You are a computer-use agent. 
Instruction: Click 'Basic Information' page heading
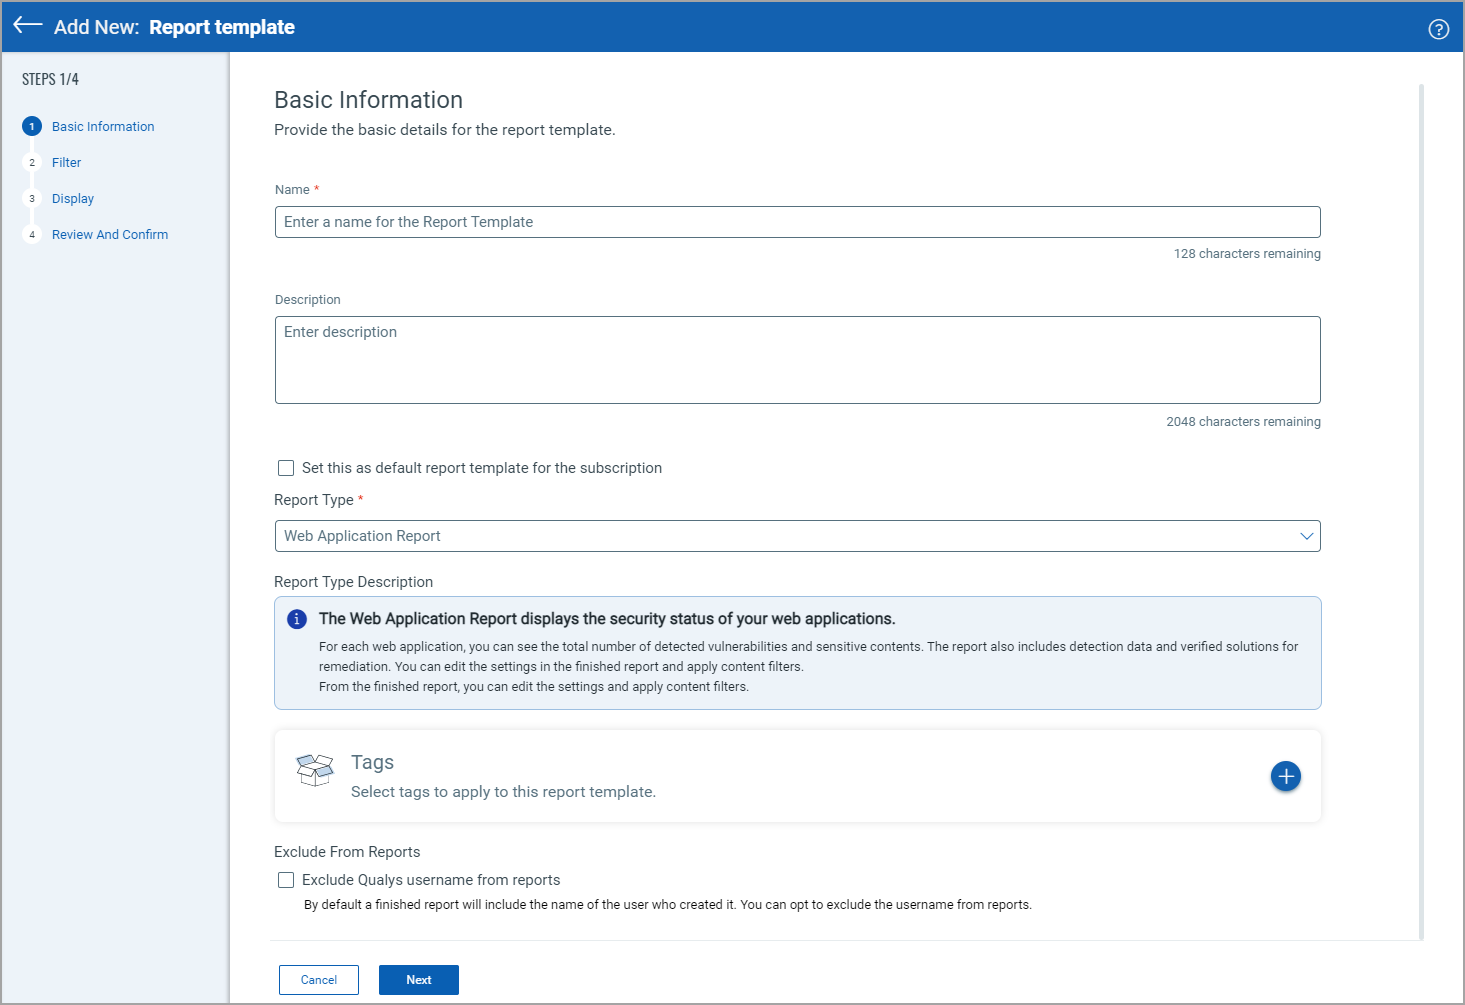(368, 100)
